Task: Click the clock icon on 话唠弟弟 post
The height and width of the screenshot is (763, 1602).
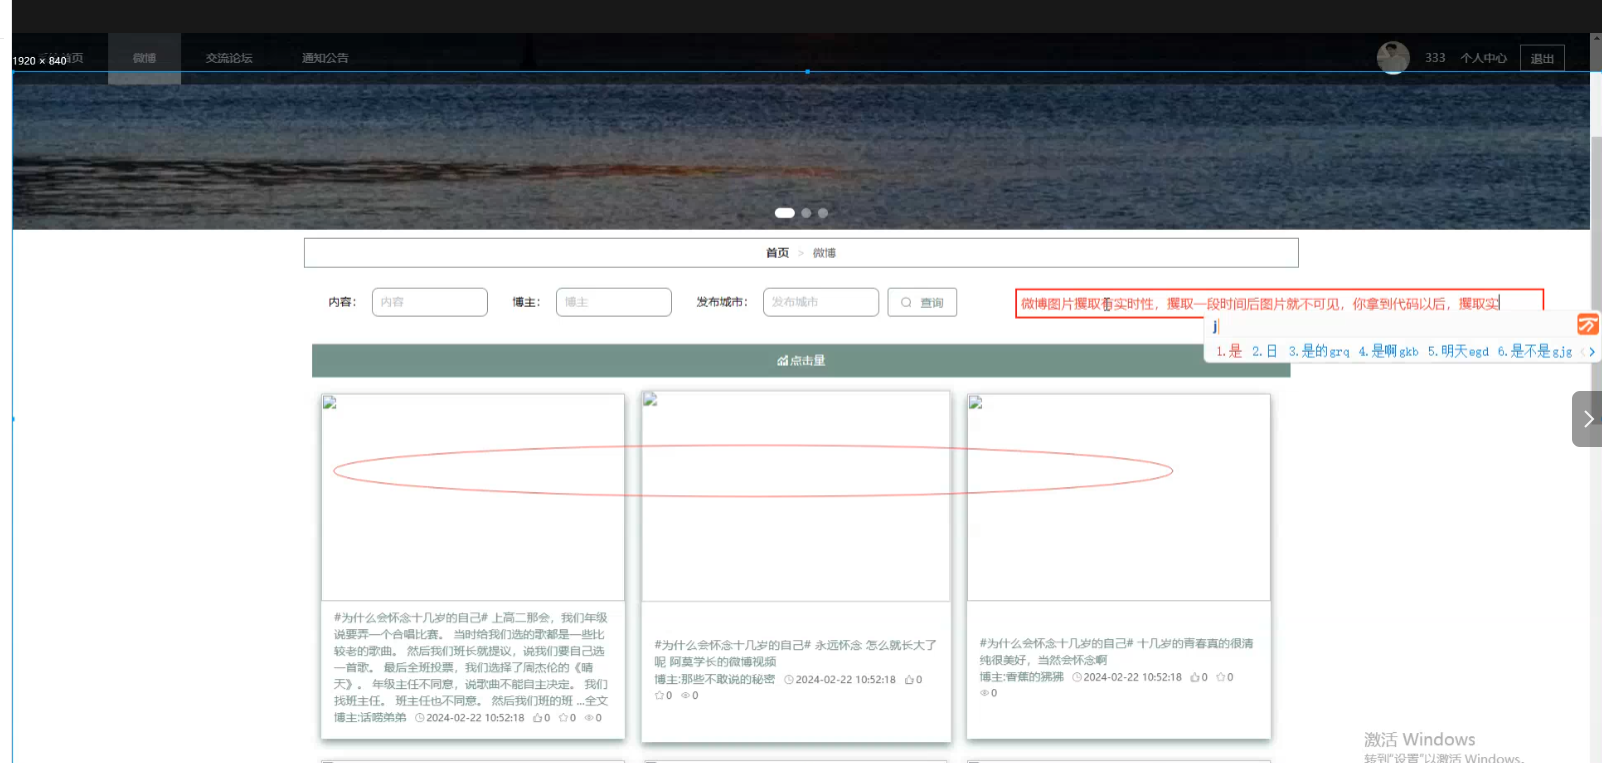Action: click(x=420, y=717)
